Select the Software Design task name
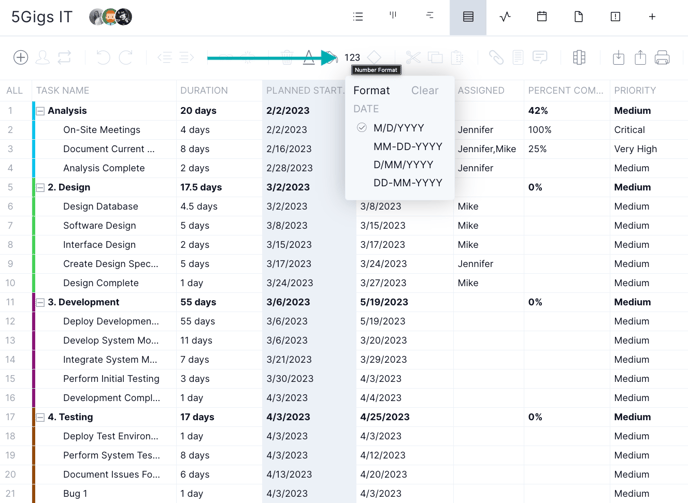 tap(100, 226)
